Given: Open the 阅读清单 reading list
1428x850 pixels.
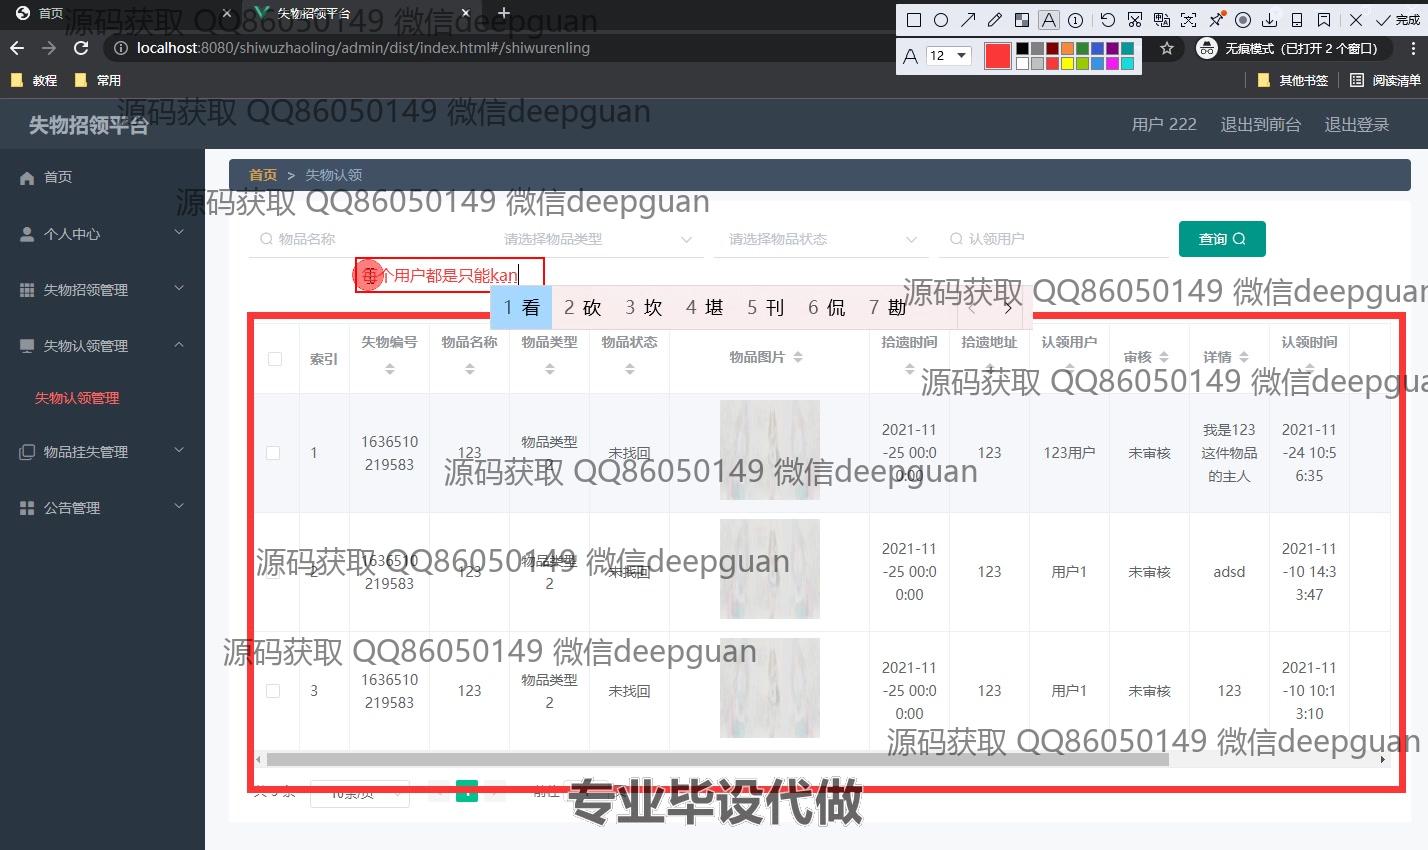Looking at the screenshot, I should click(1385, 80).
